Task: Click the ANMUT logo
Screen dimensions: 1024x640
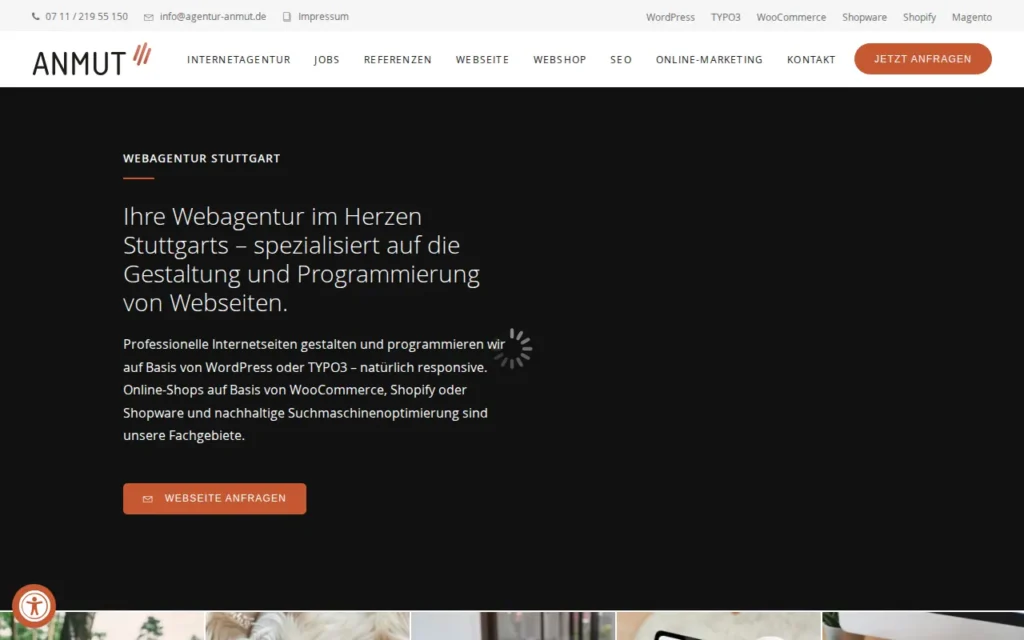Action: pyautogui.click(x=92, y=59)
